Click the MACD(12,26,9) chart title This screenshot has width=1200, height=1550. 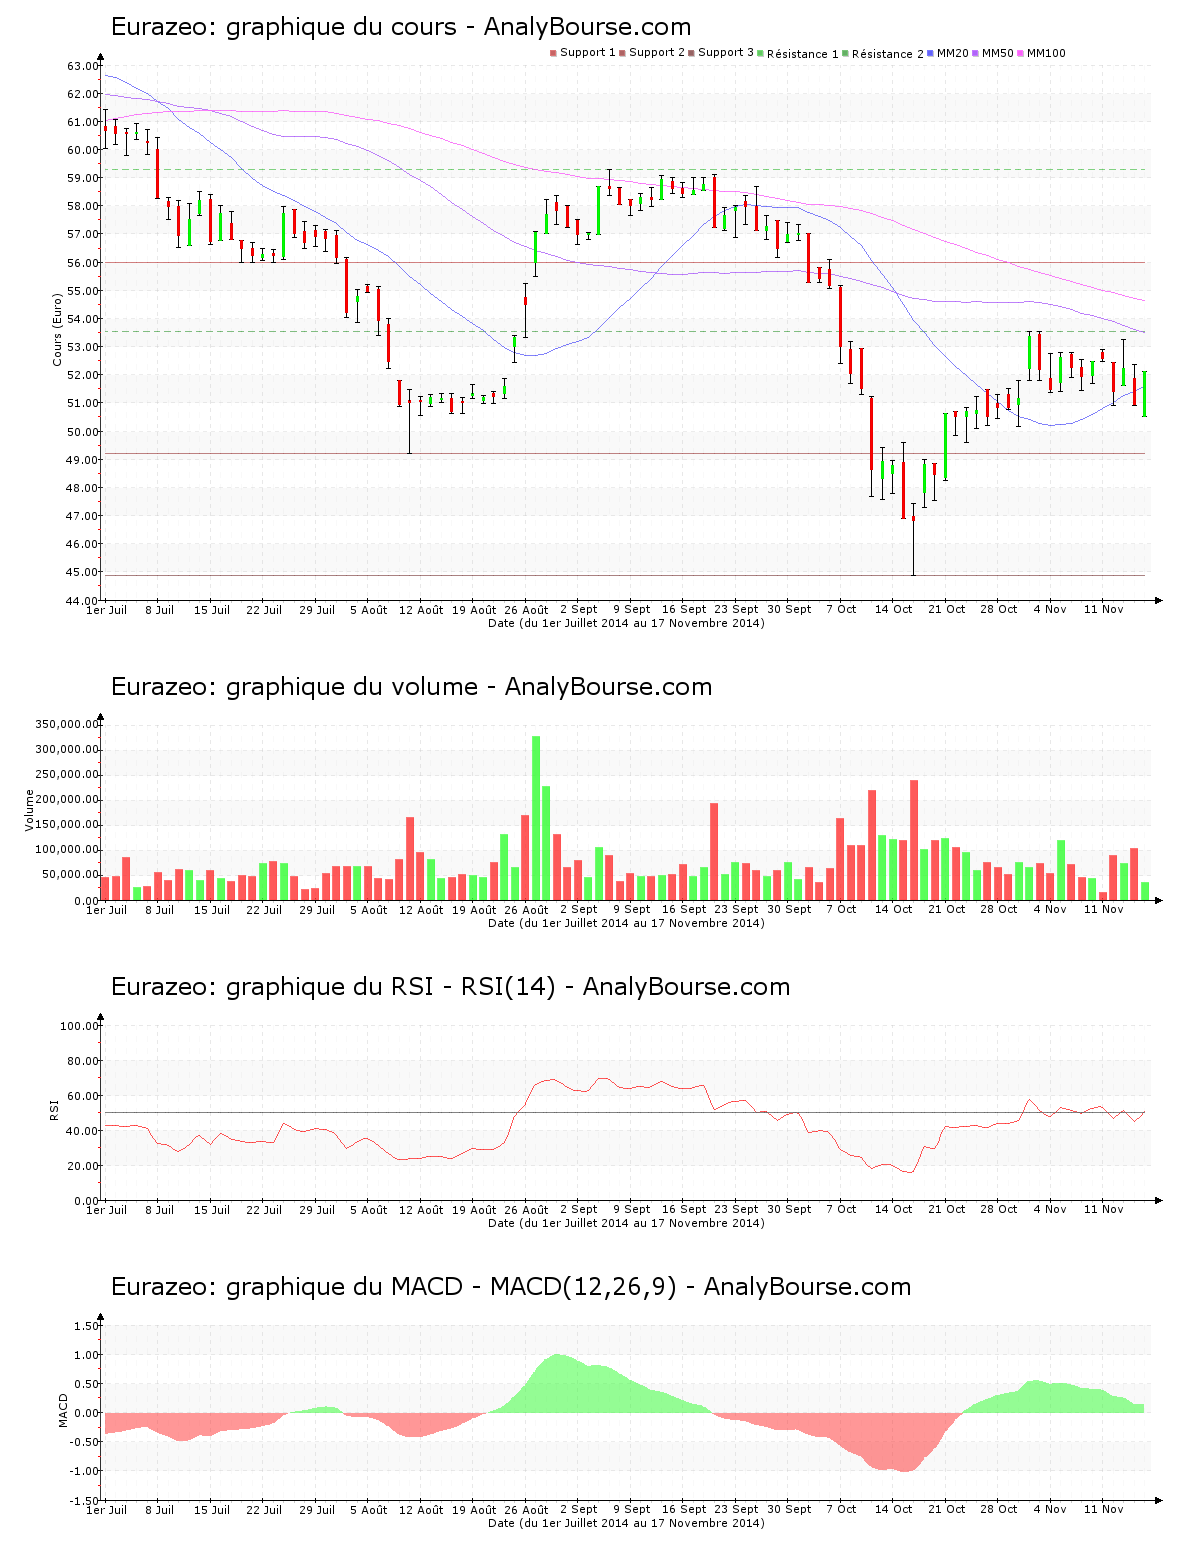coord(511,1287)
